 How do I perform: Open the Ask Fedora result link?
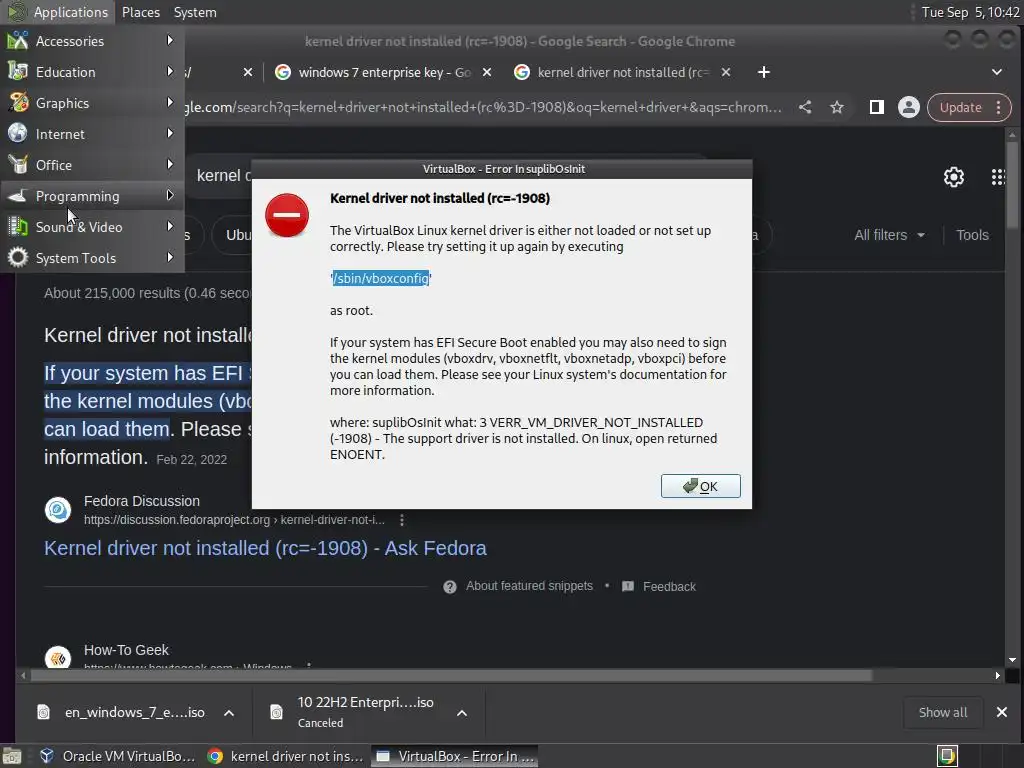click(x=265, y=548)
